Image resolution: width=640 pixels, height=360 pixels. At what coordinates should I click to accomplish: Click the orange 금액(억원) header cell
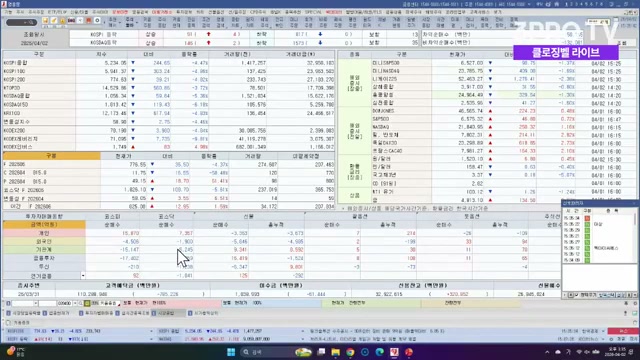pos(44,224)
